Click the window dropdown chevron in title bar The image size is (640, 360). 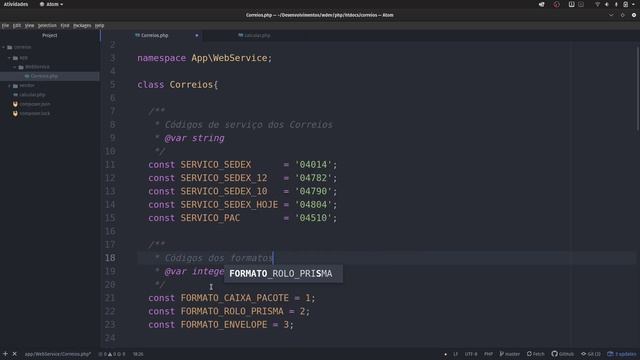611,15
